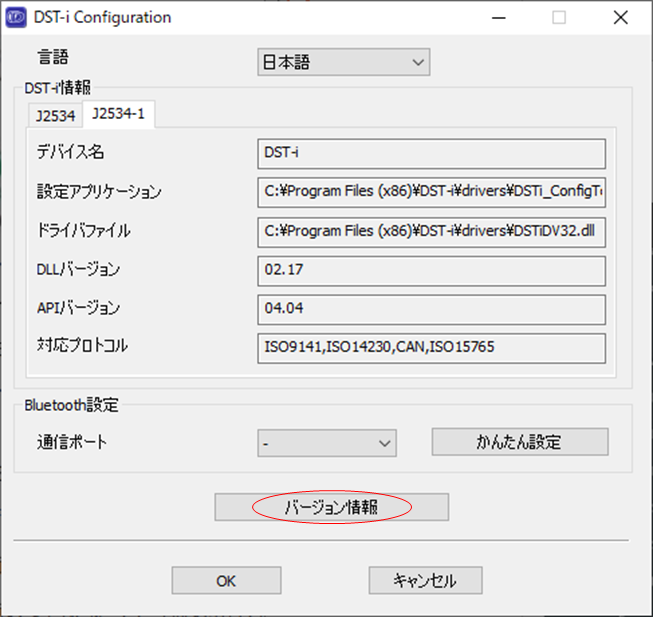
Task: Click the 言語 label text
Action: 53,57
